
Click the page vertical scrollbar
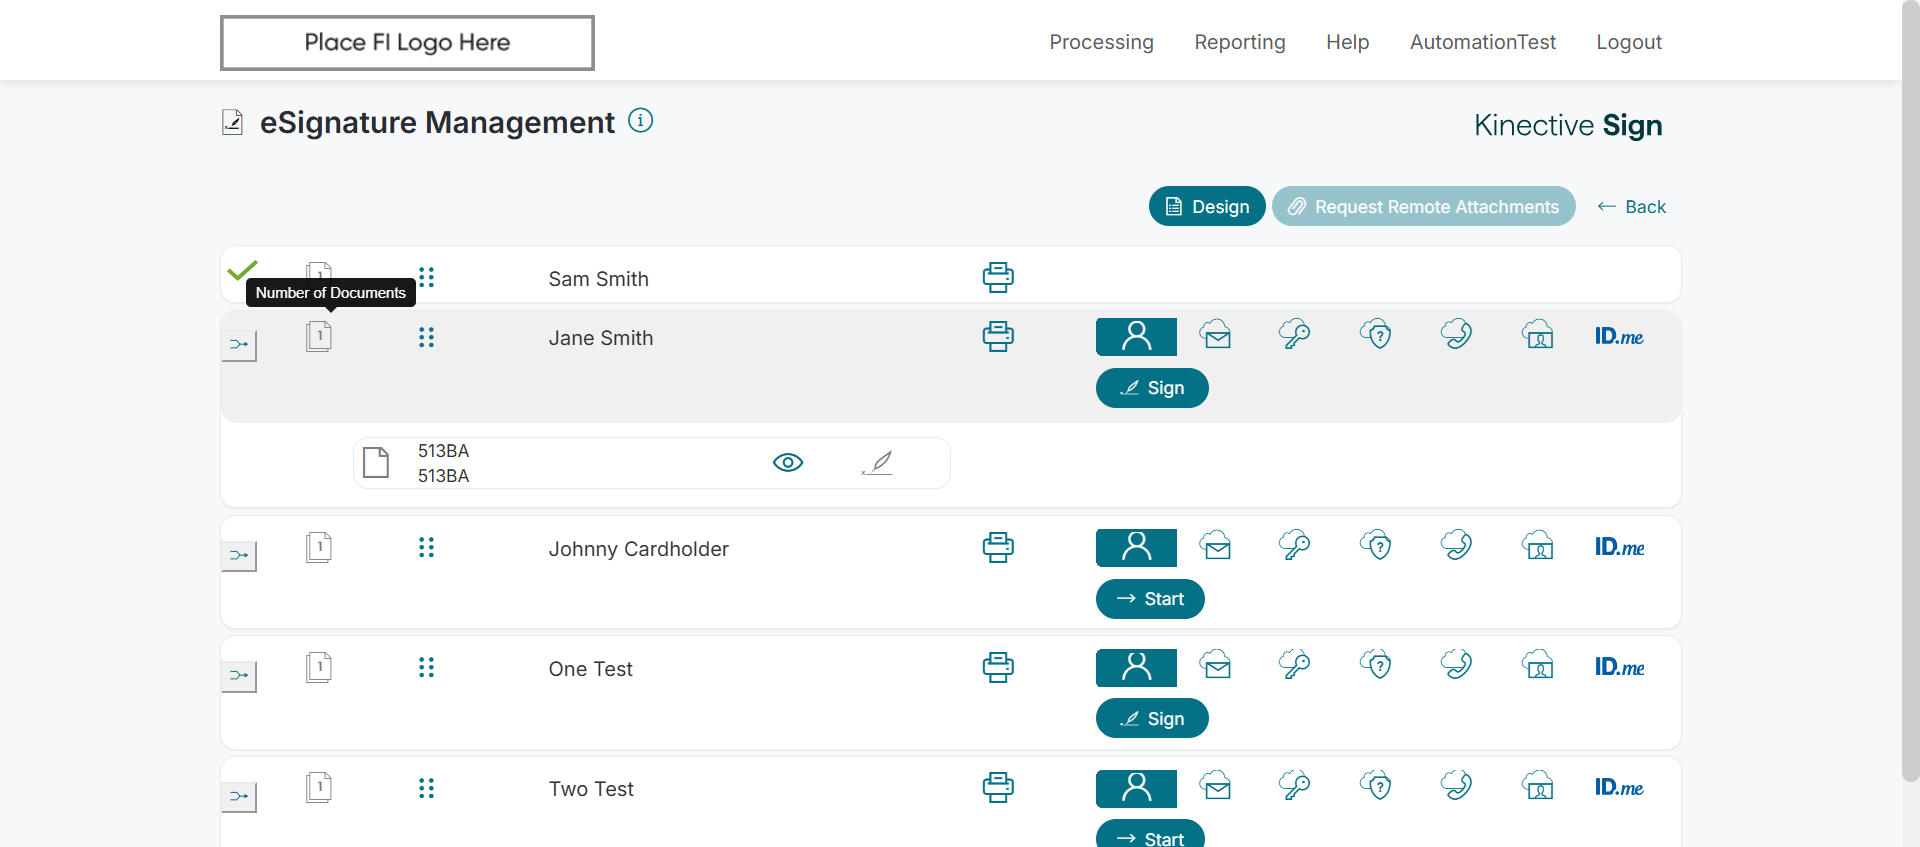tap(1910, 400)
